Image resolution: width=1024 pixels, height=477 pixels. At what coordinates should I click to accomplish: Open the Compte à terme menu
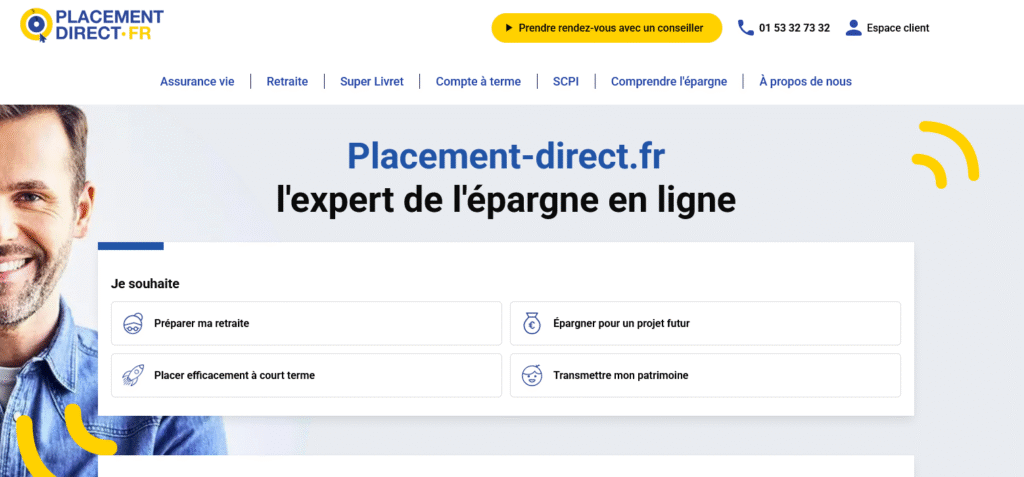(x=478, y=82)
